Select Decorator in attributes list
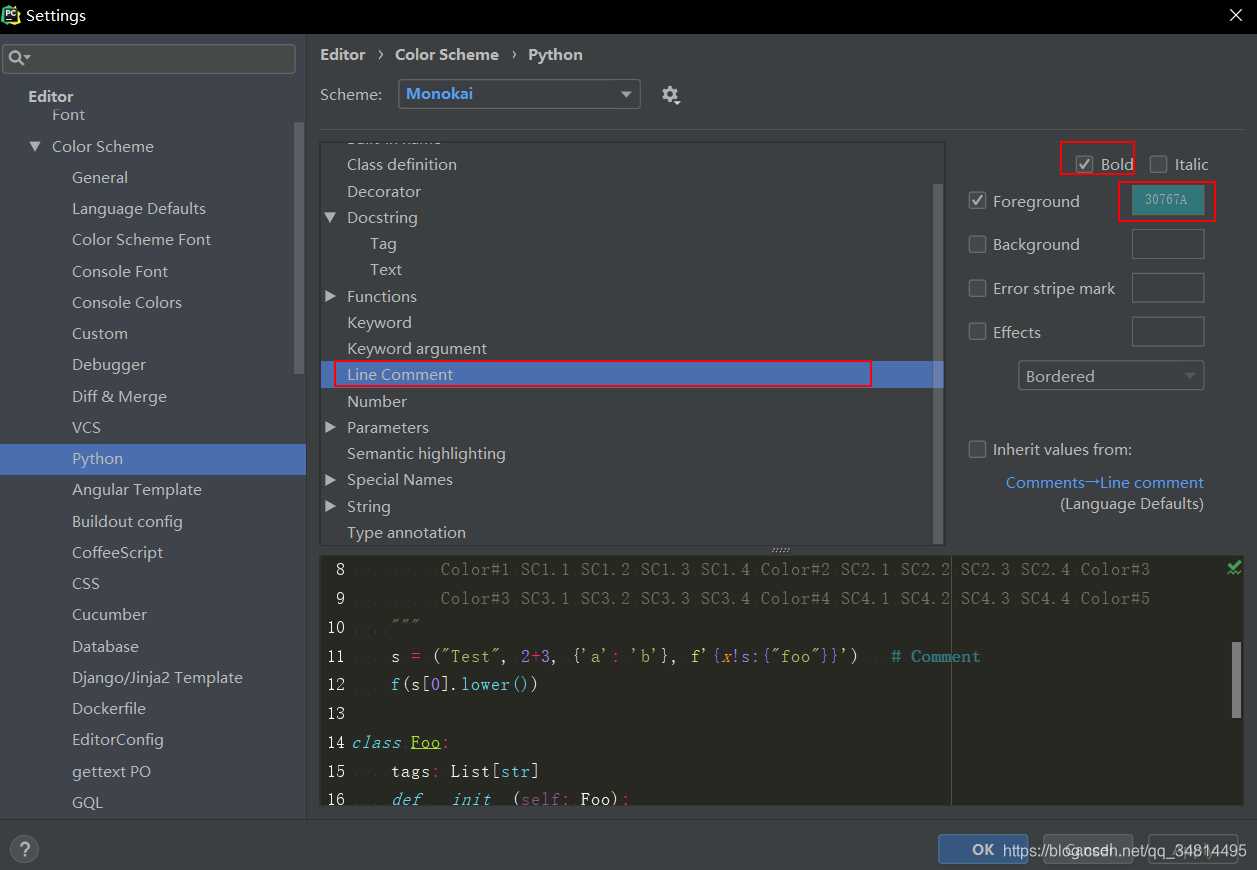This screenshot has width=1257, height=870. coord(384,191)
